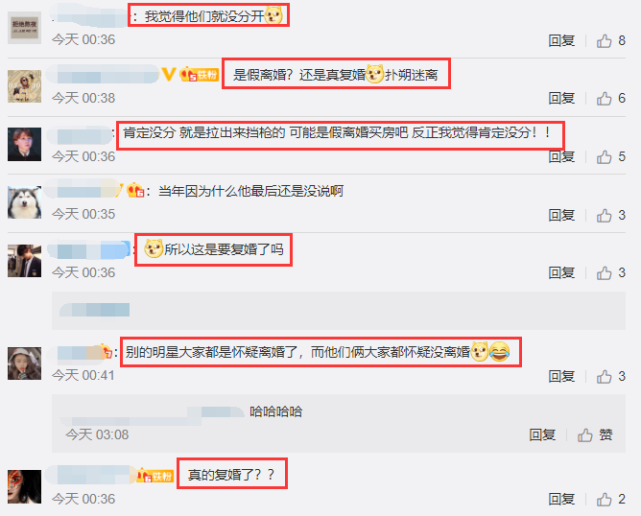Image resolution: width=641 pixels, height=516 pixels.
Task: Open the husky dog avatar profile
Action: point(25,202)
